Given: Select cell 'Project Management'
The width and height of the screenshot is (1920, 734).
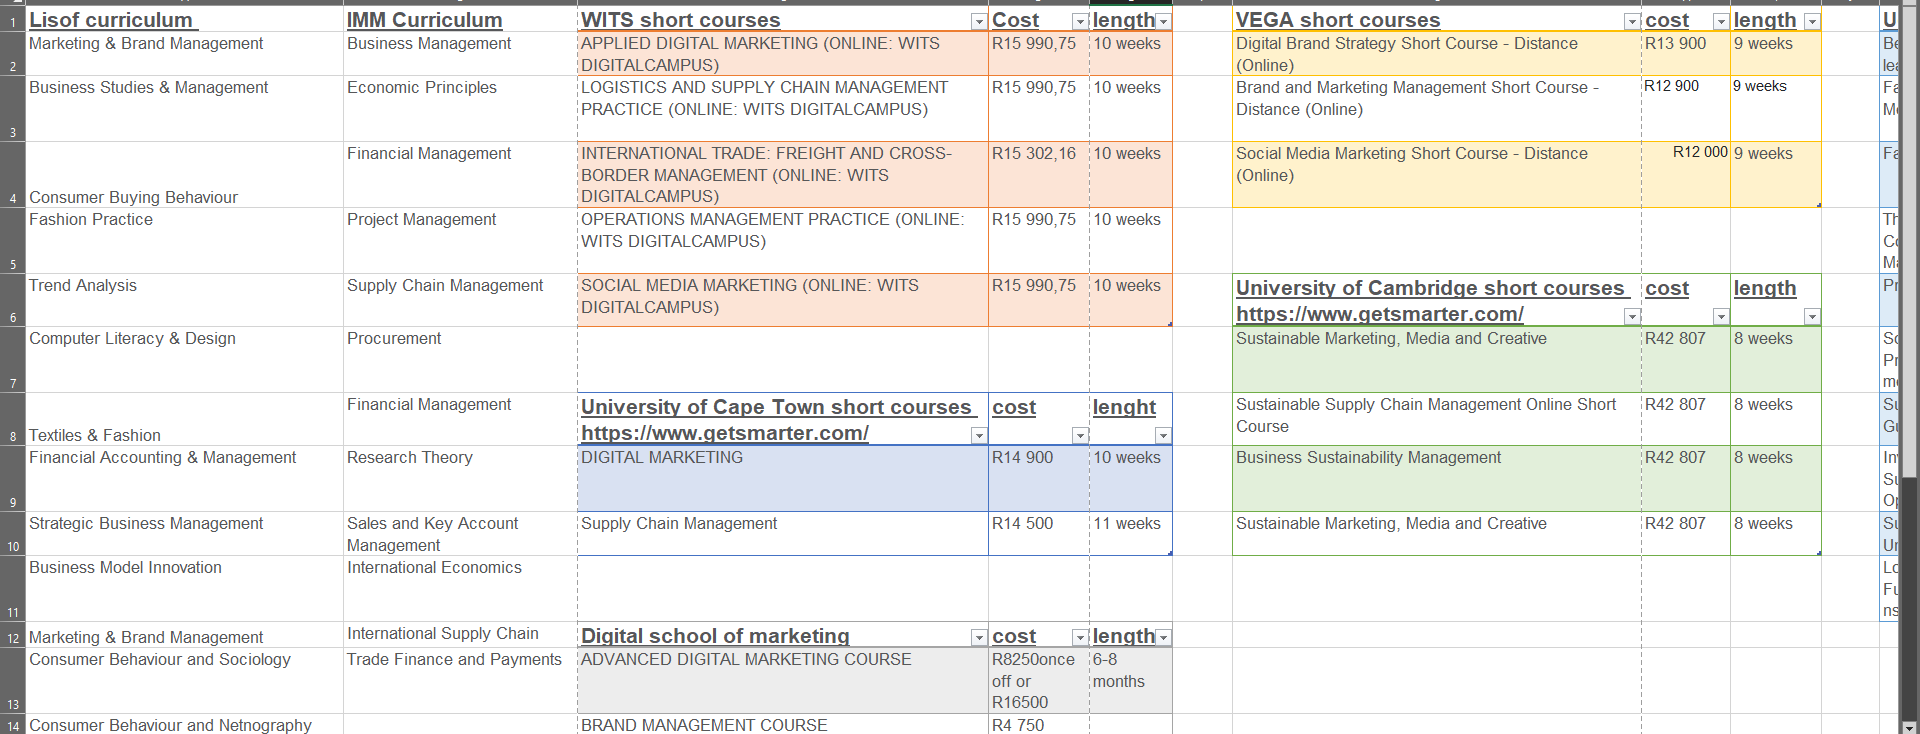Looking at the screenshot, I should [460, 241].
